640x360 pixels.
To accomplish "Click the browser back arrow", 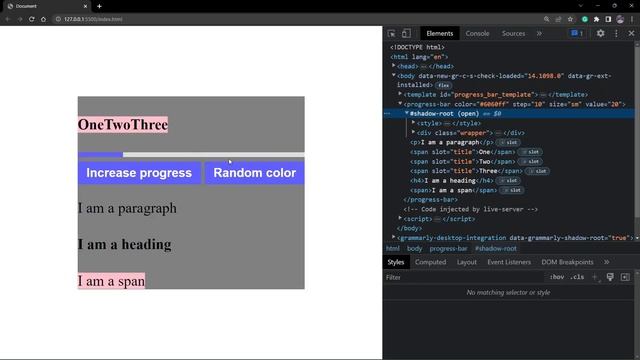I will [x=7, y=19].
